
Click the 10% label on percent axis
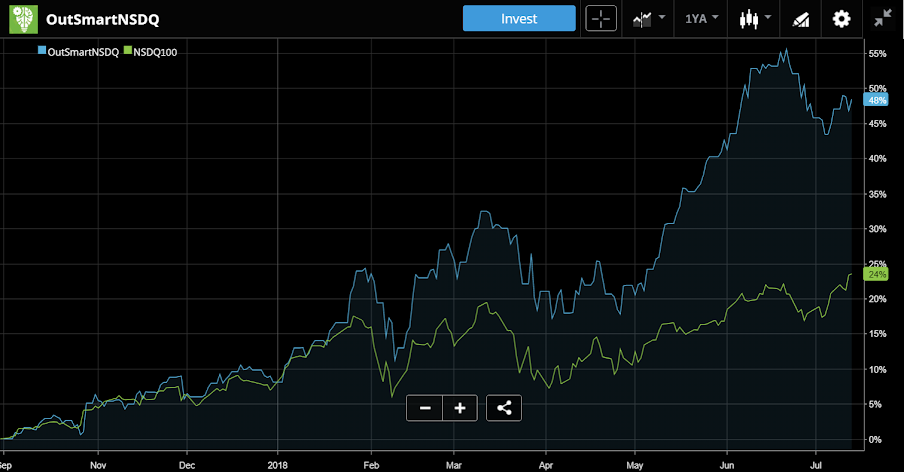click(877, 369)
